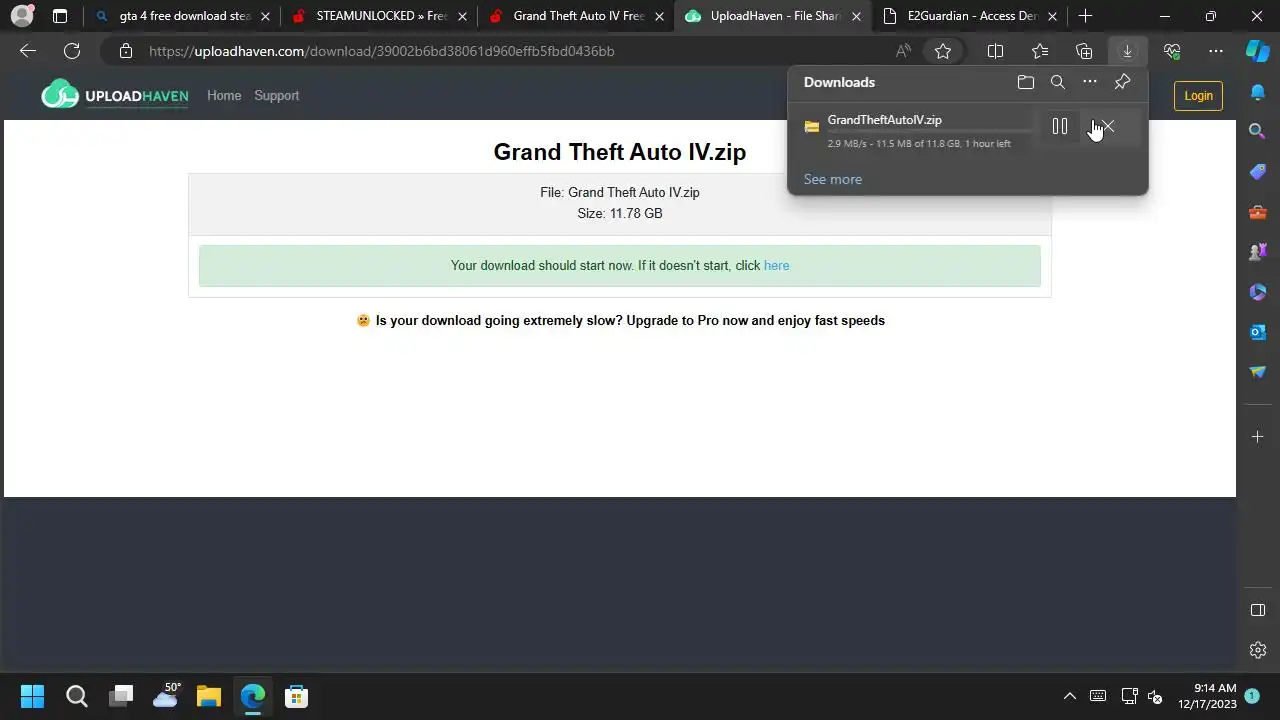Image resolution: width=1280 pixels, height=720 pixels.
Task: Show hidden system tray icons
Action: pos(1069,696)
